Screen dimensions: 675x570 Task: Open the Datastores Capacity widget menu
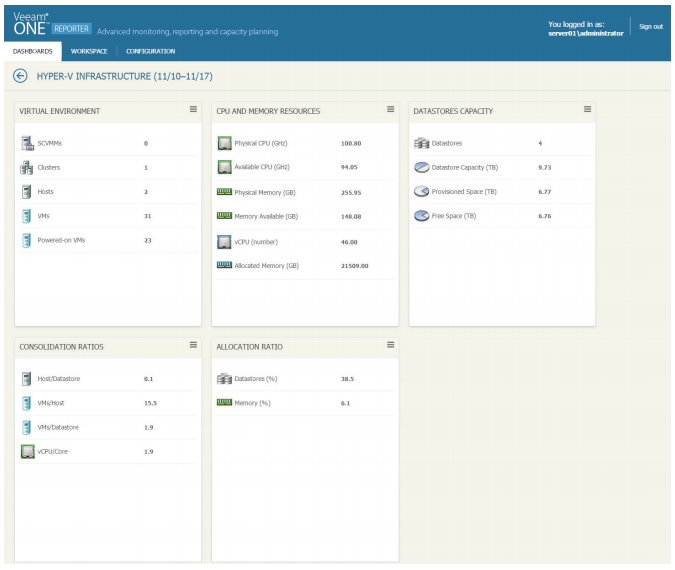tap(587, 109)
